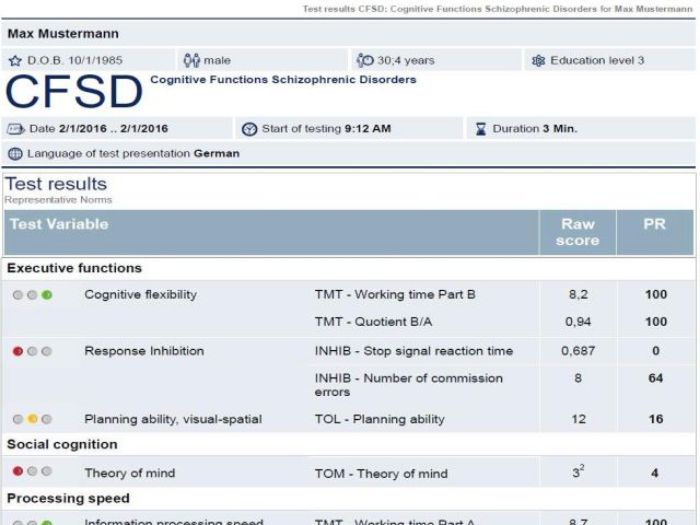
Task: Click the PR column header
Action: [654, 224]
